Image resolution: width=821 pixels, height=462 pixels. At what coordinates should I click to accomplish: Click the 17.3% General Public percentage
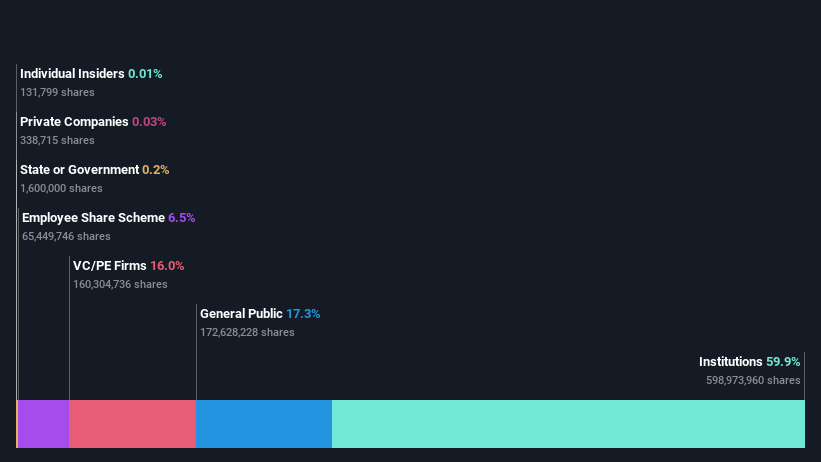pos(303,314)
